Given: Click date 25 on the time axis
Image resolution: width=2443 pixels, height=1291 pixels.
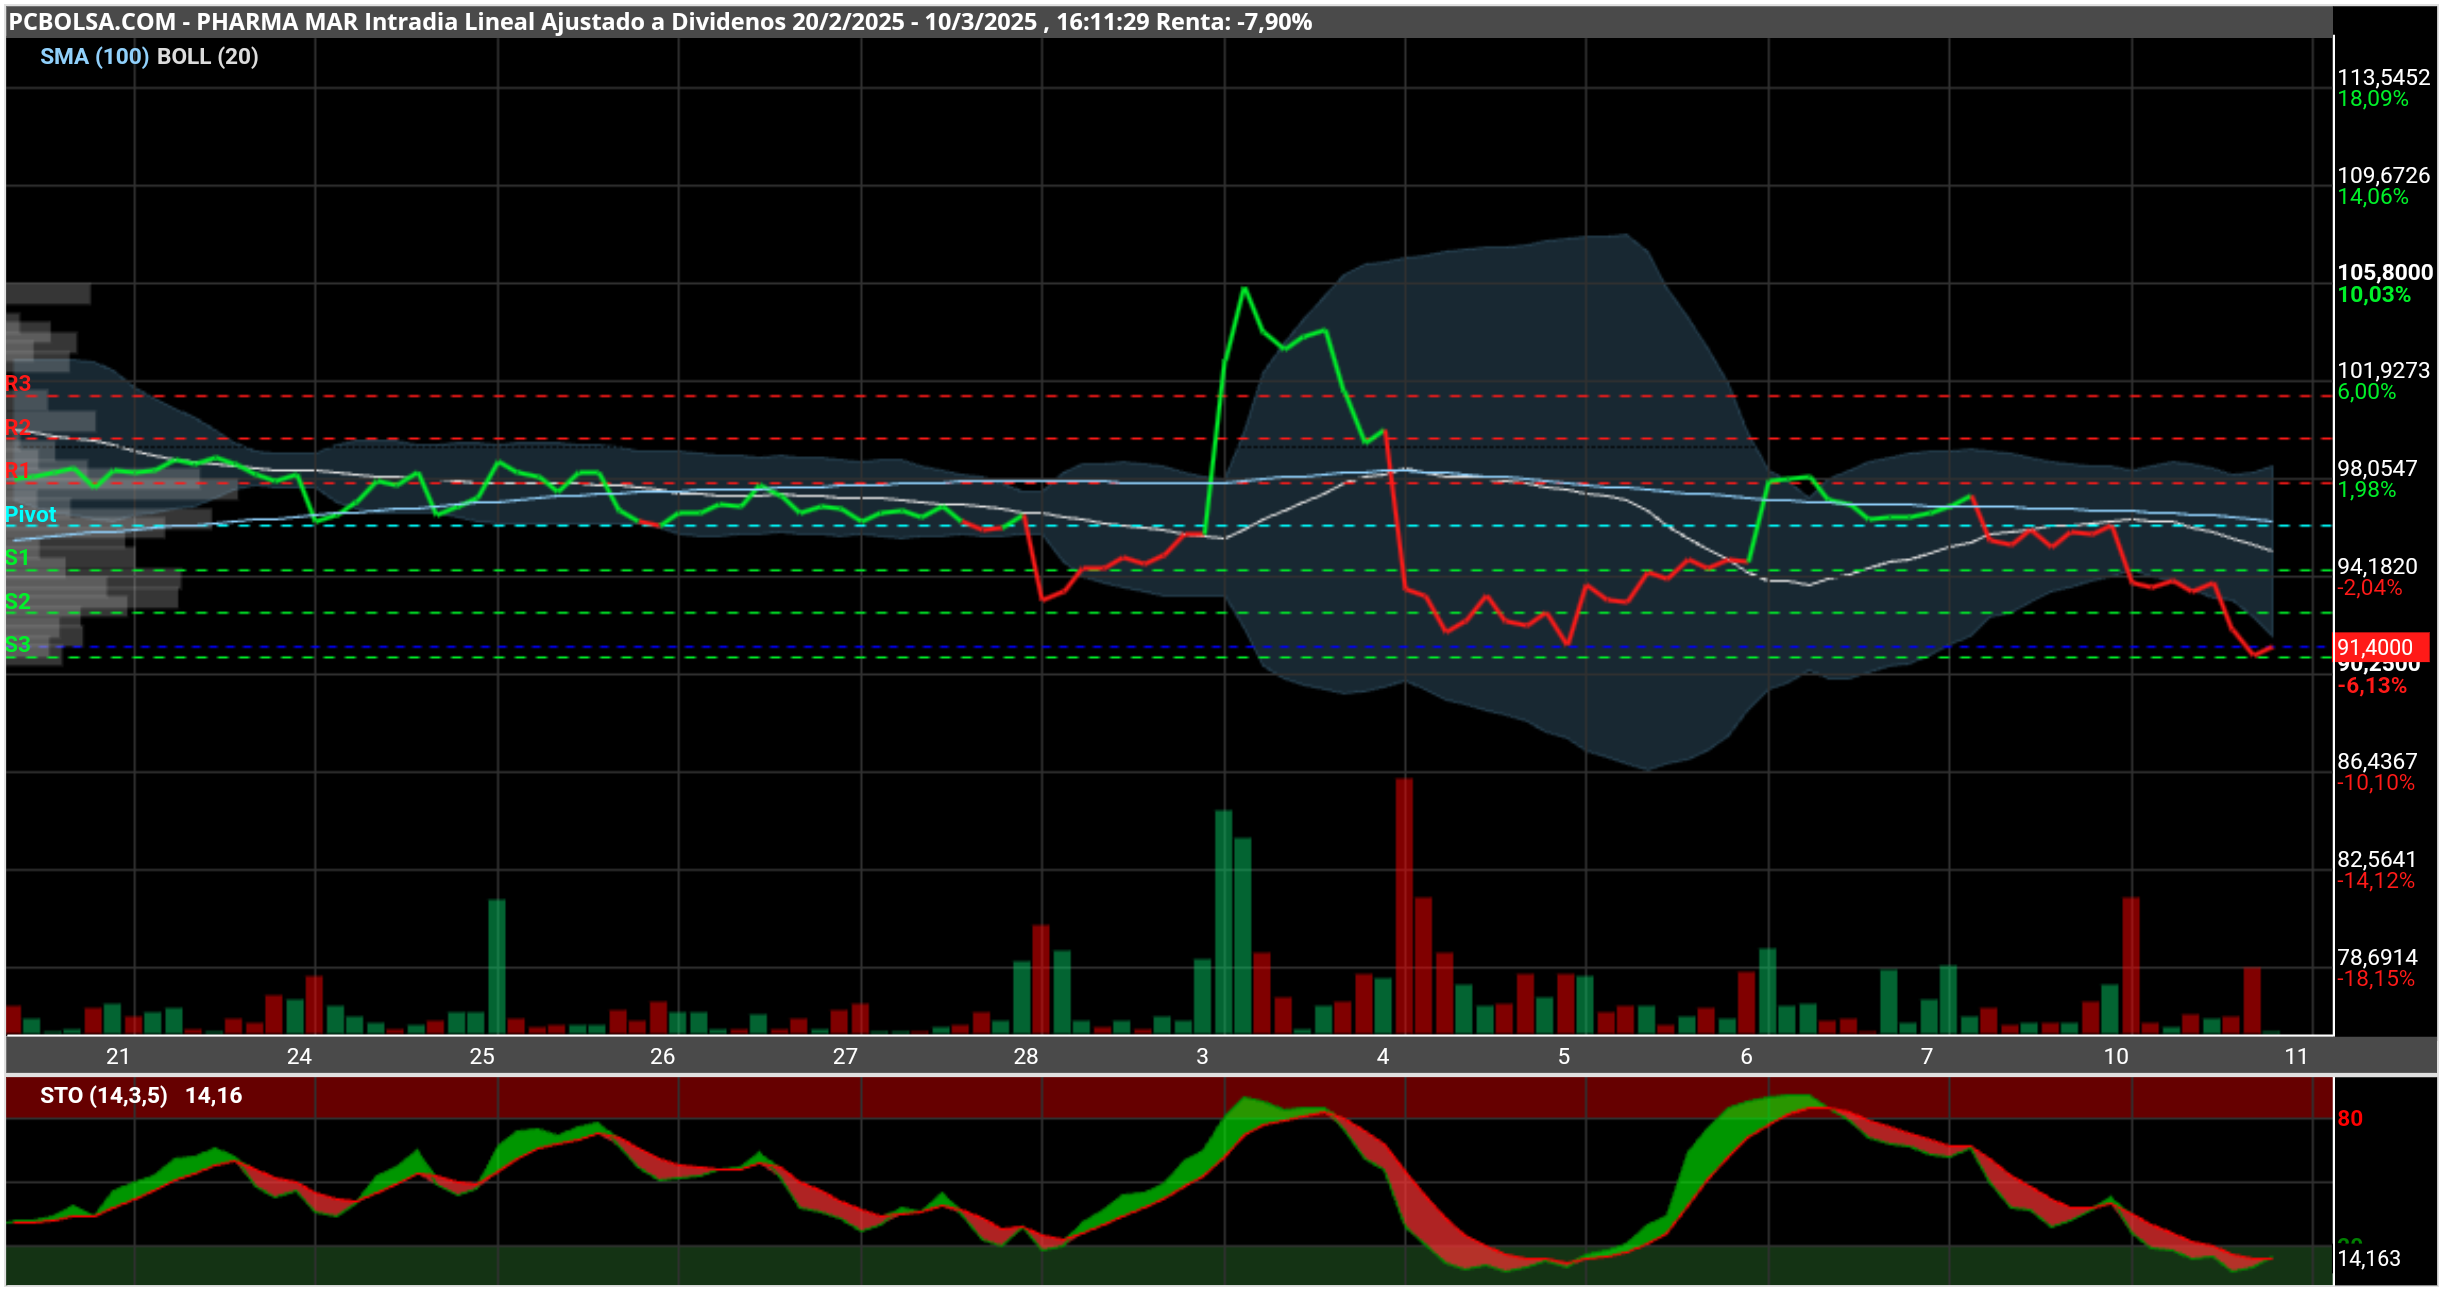Looking at the screenshot, I should 482,1057.
